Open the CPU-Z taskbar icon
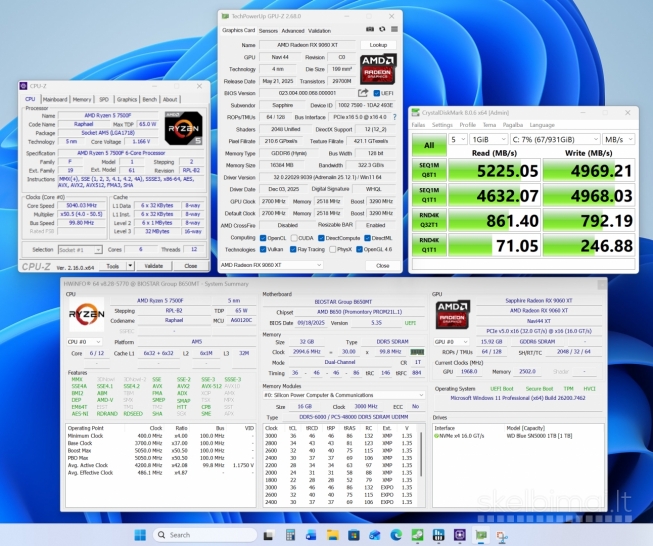The height and width of the screenshot is (546, 653). click(x=460, y=535)
